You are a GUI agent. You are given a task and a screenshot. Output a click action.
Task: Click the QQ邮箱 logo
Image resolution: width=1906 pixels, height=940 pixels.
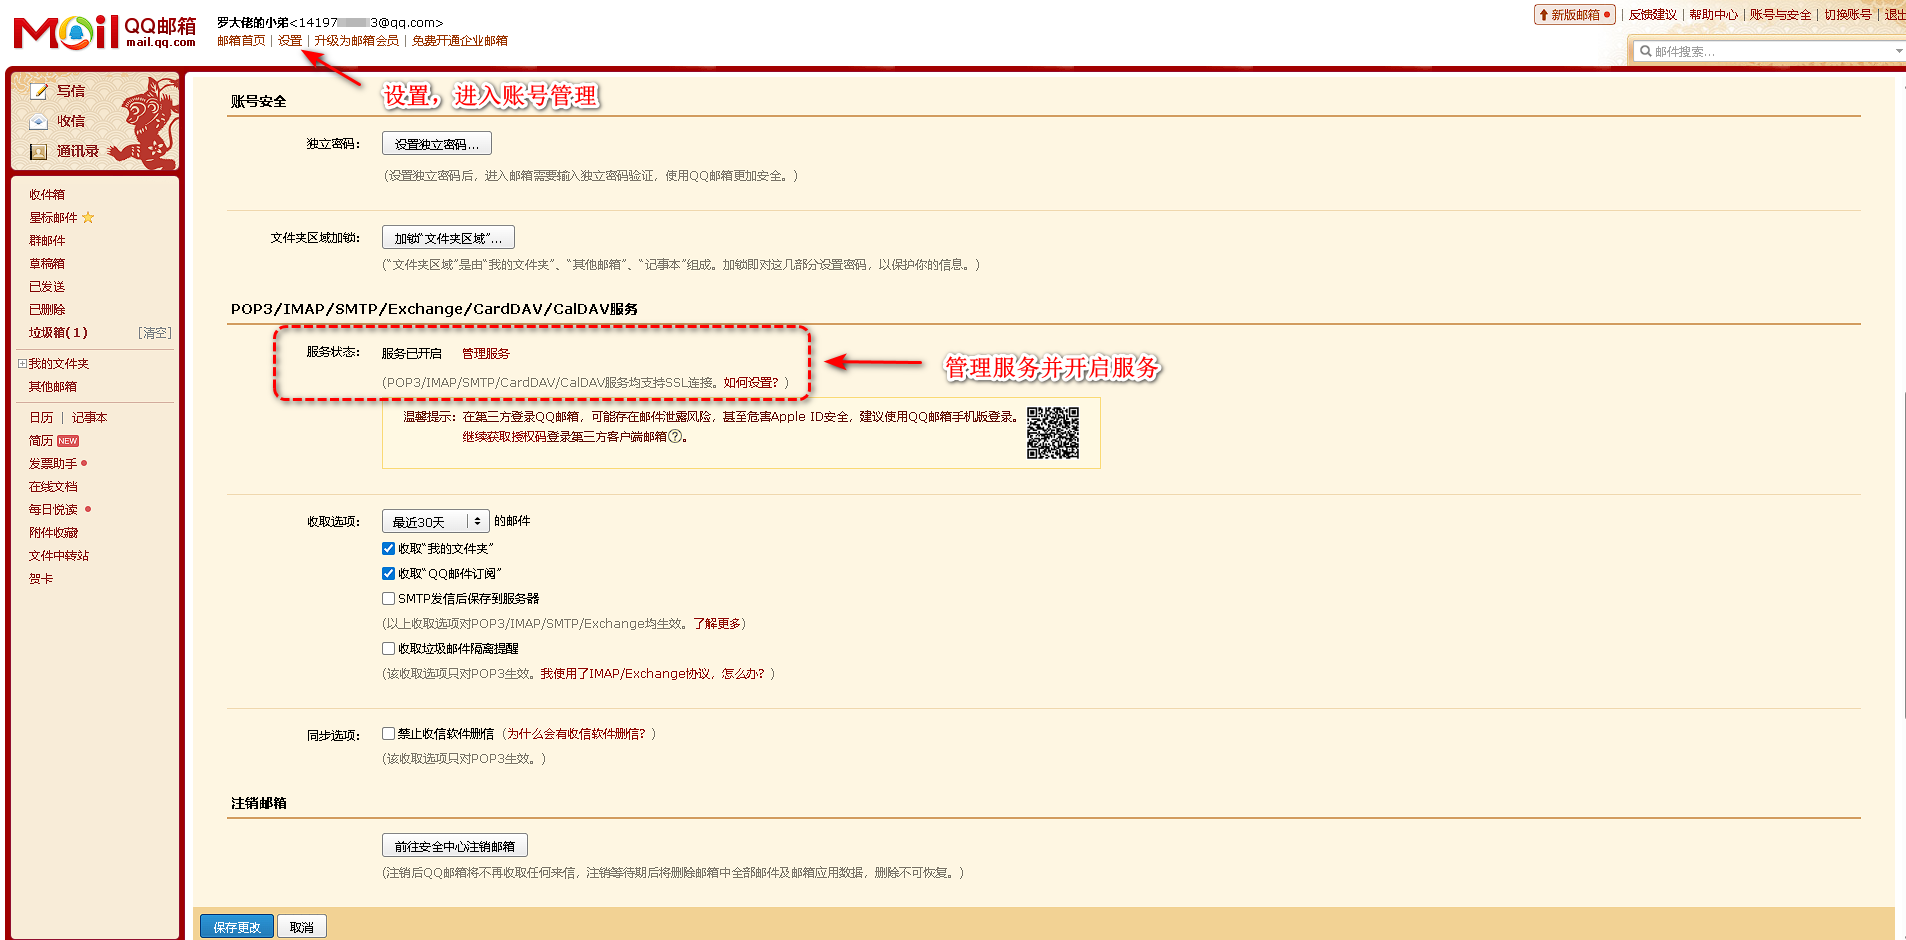pos(104,32)
